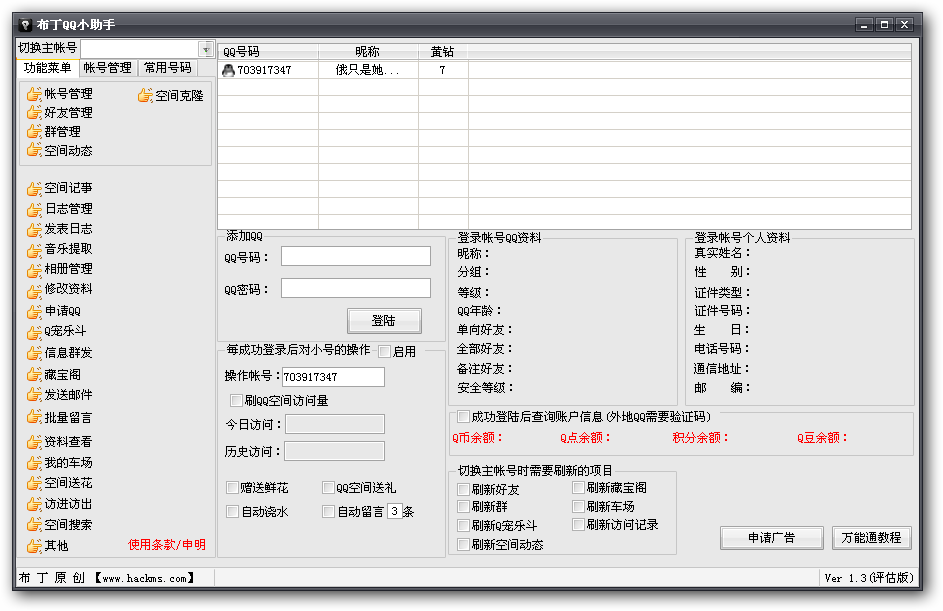Enable 刷新空间动态 checkbox
Viewport: 943px width, 611px height.
[463, 544]
